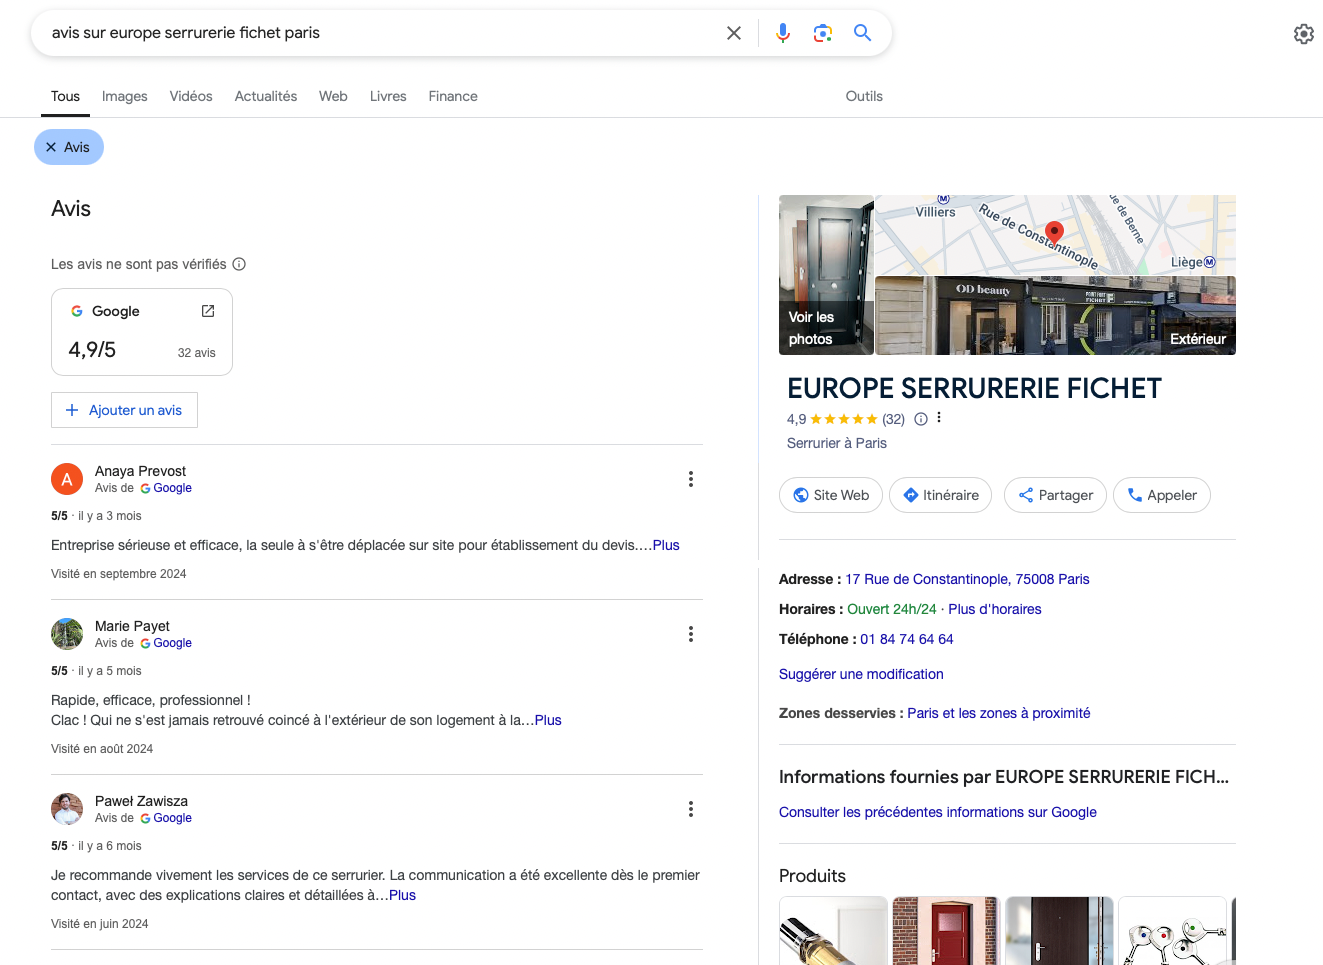
Task: Remove the Avis filter chip
Action: pyautogui.click(x=69, y=147)
